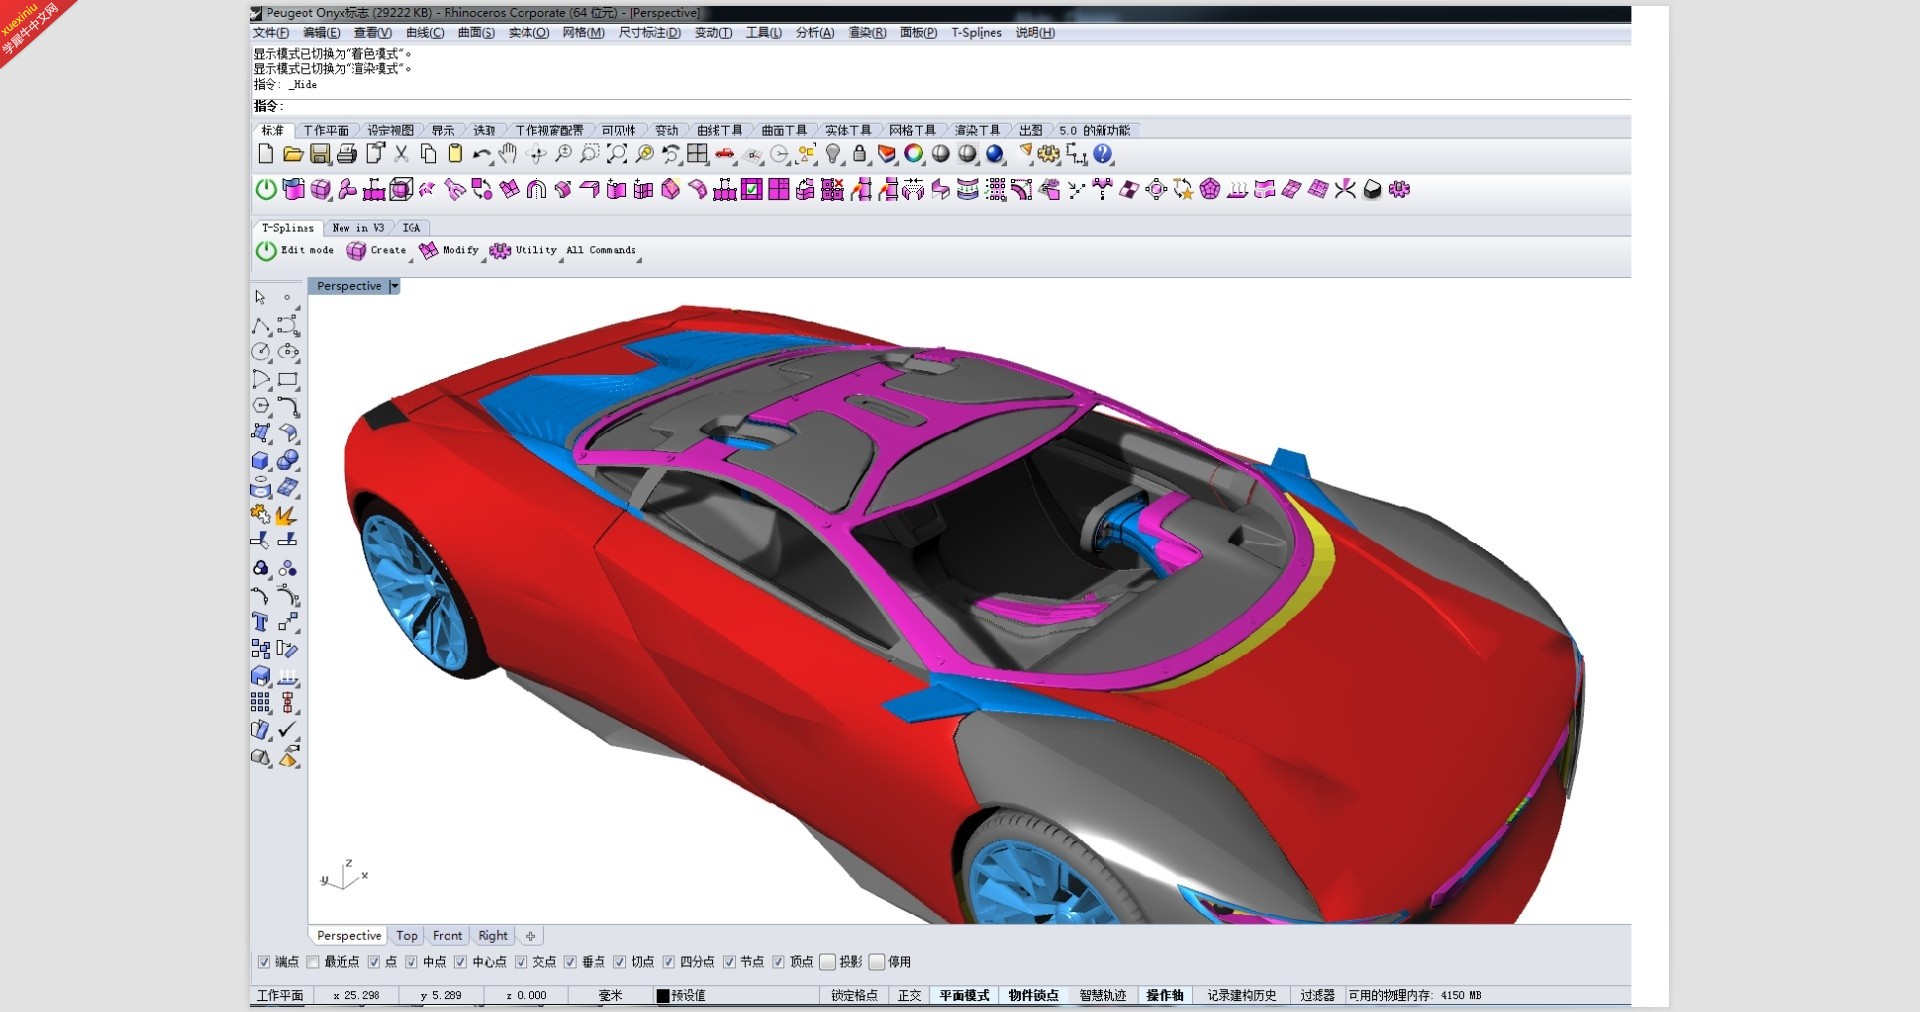
Task: Open T-Splines menu
Action: coord(976,33)
